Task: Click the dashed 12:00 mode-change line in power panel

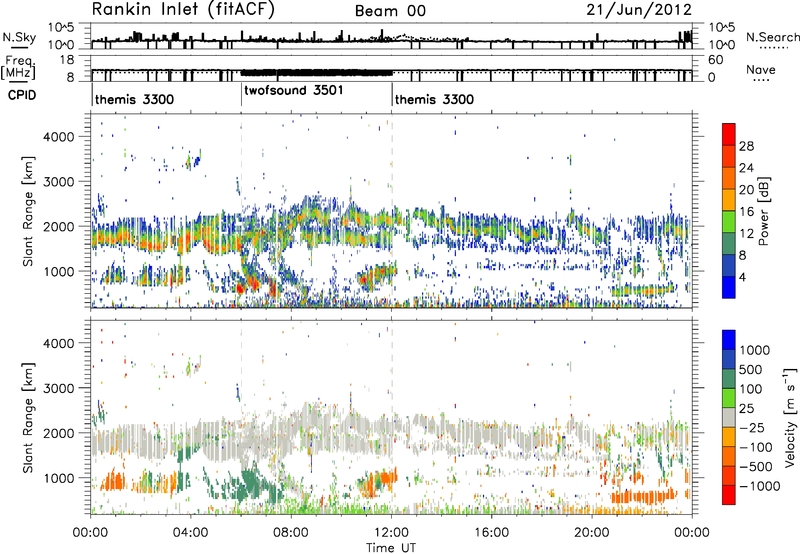Action: pyautogui.click(x=392, y=211)
